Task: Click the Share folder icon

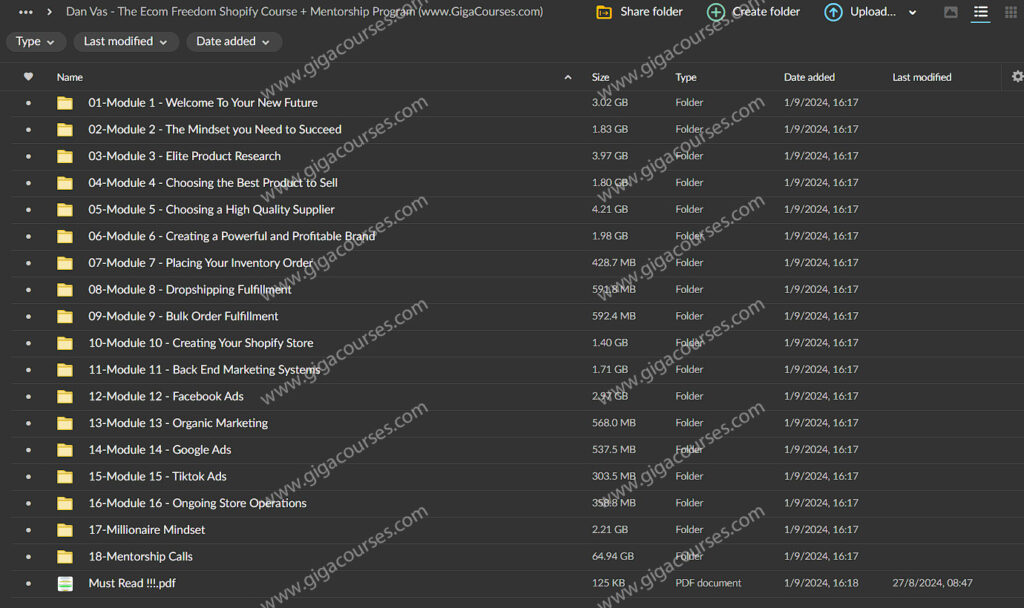Action: 604,12
